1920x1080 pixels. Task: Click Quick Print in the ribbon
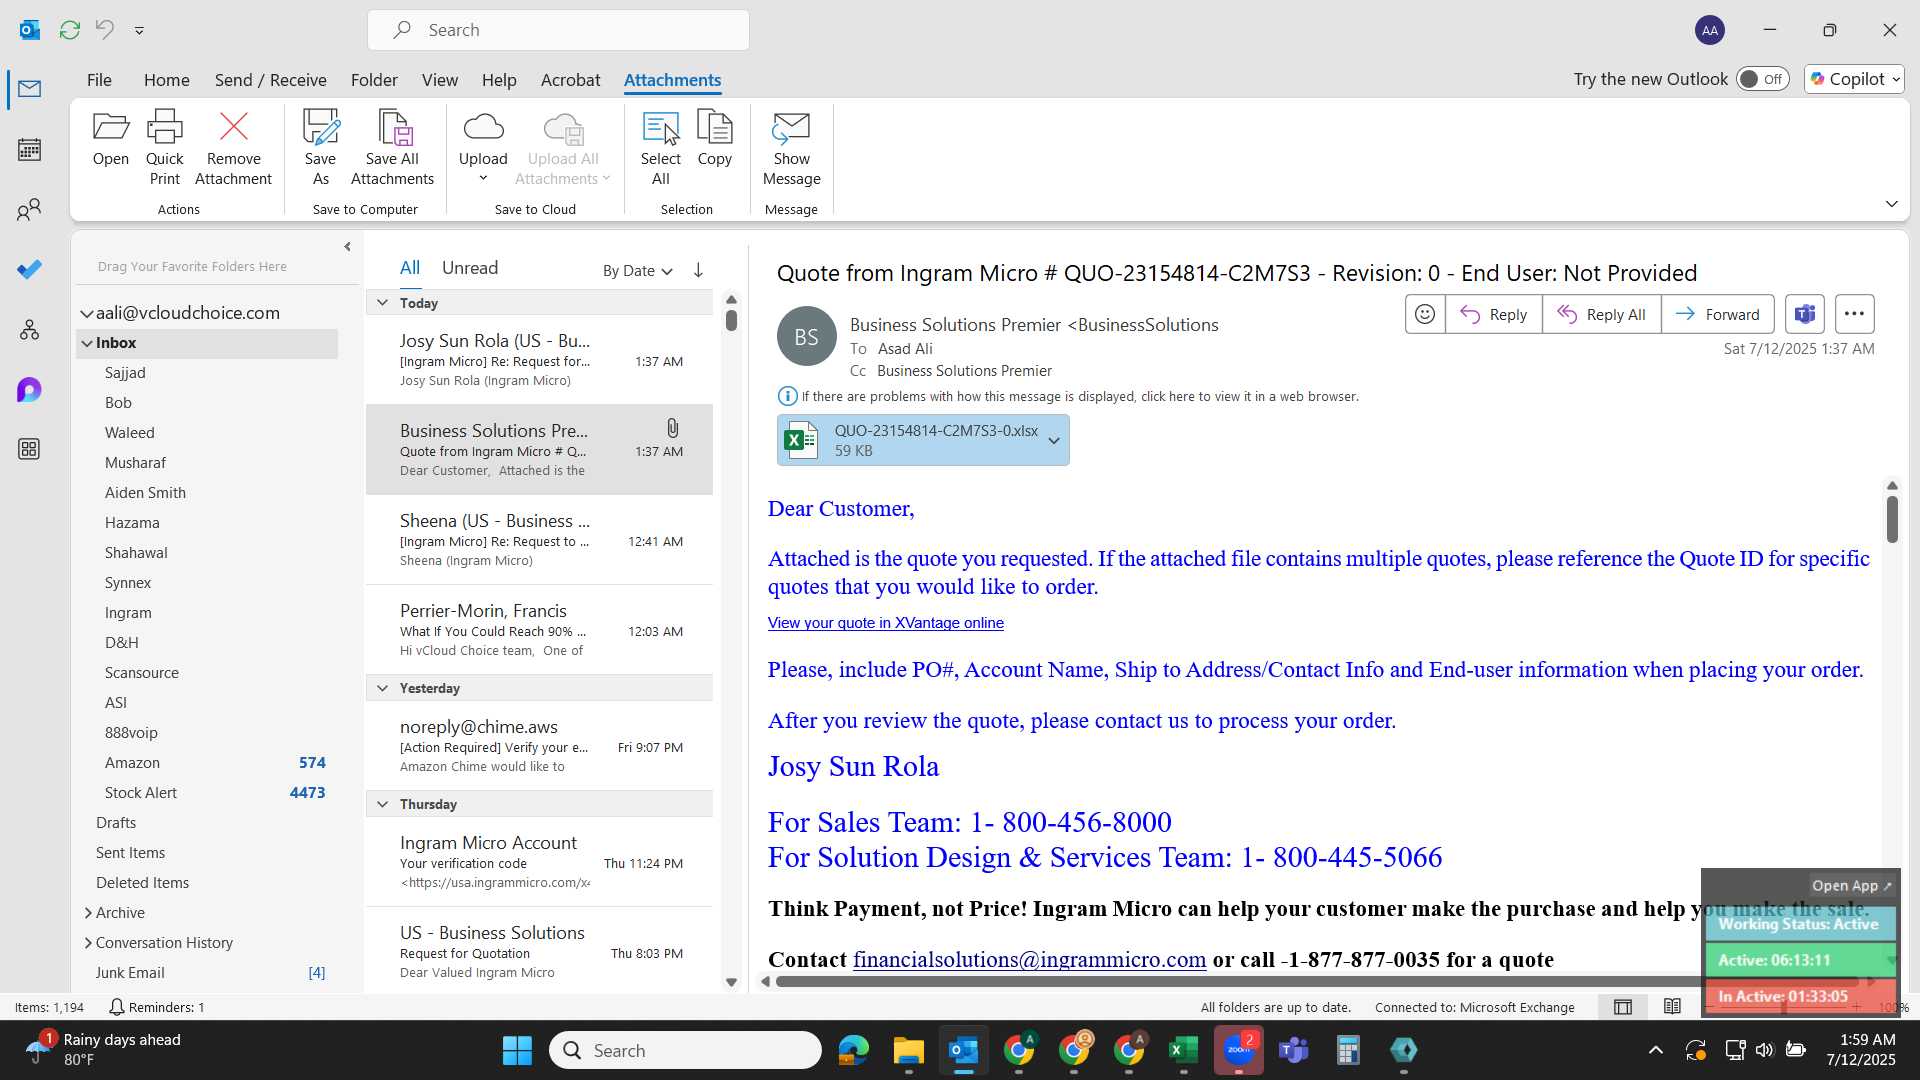point(164,148)
